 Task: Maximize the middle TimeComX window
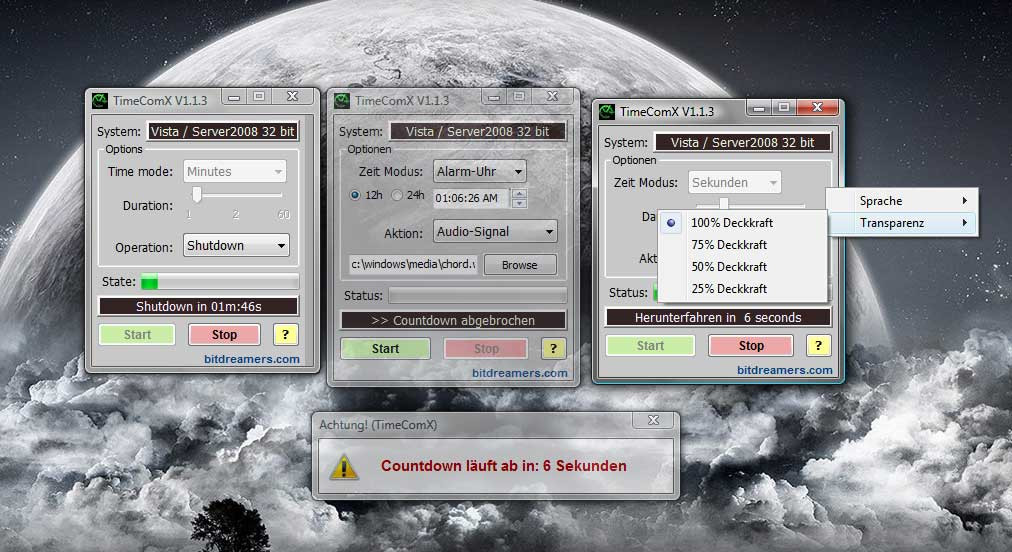click(519, 97)
